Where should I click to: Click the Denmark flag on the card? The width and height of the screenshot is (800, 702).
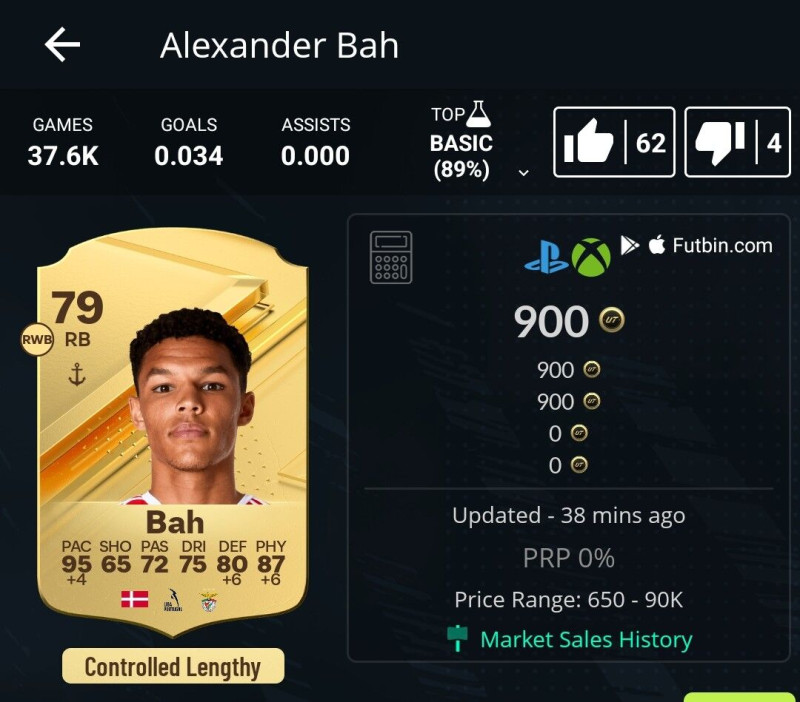(x=135, y=599)
